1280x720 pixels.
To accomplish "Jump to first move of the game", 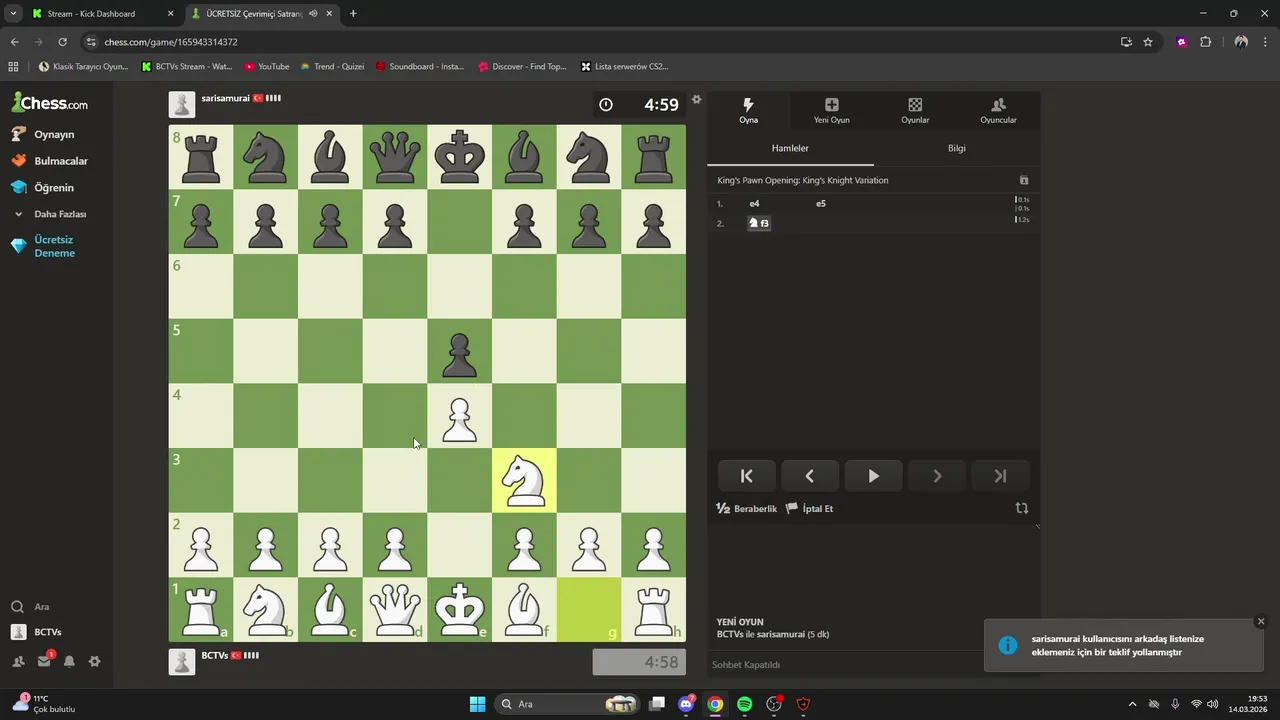I will click(746, 476).
